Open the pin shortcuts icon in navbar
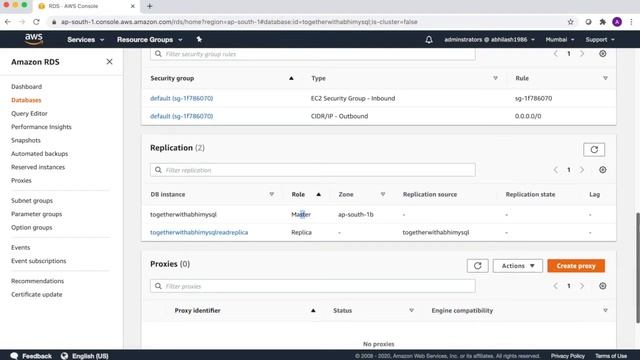 click(x=199, y=39)
